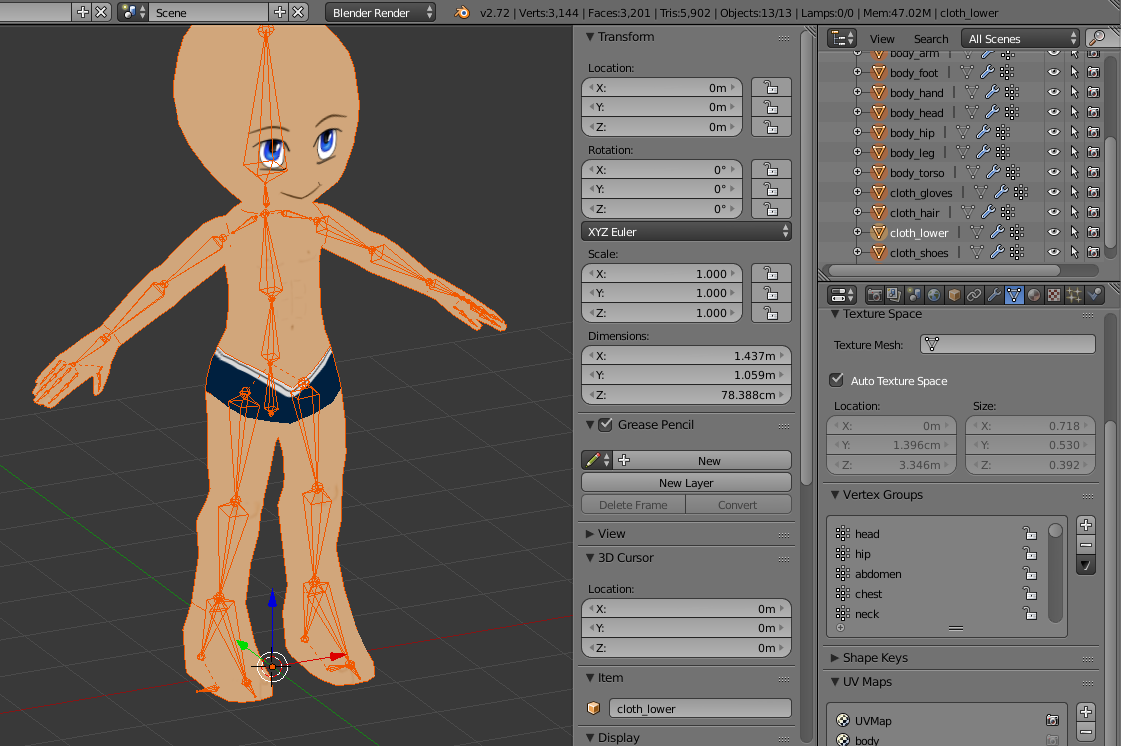This screenshot has height=746, width=1121.
Task: Open the Texture checkerboard properties tab
Action: coord(1054,295)
